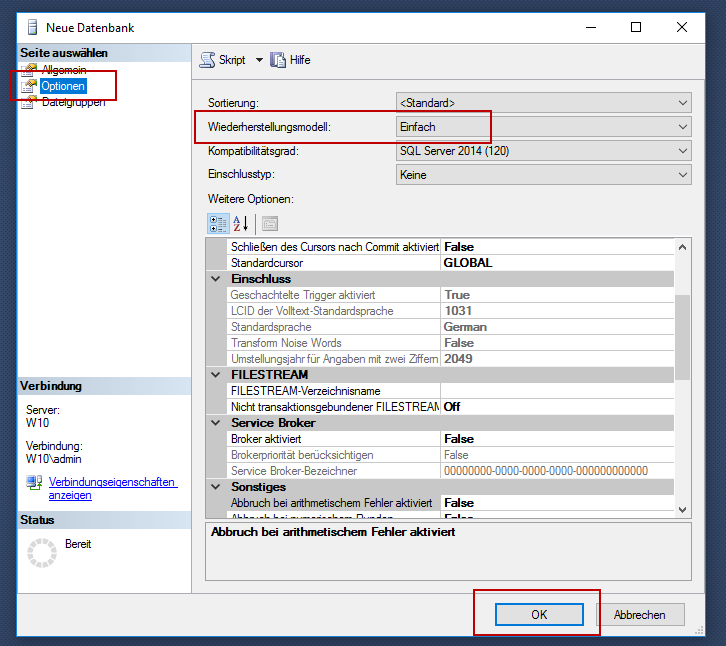Click the Dateigruppen page icon

pyautogui.click(x=30, y=103)
